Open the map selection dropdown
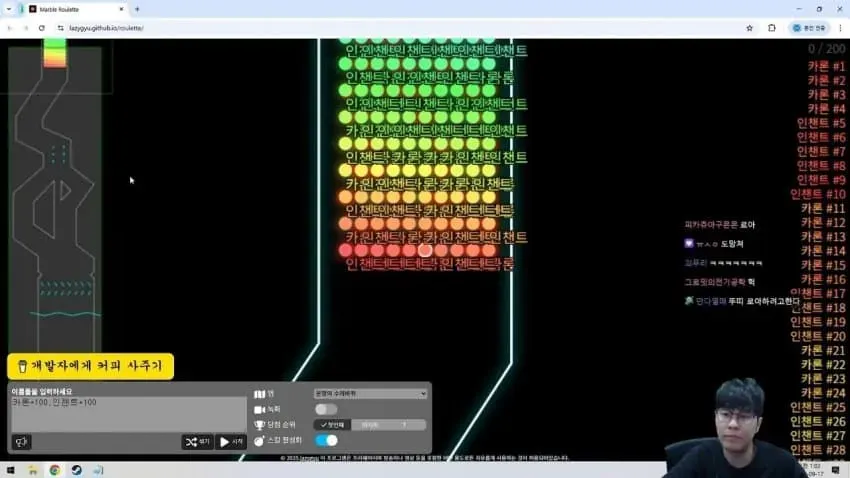Screen dimensions: 850x478 370,393
